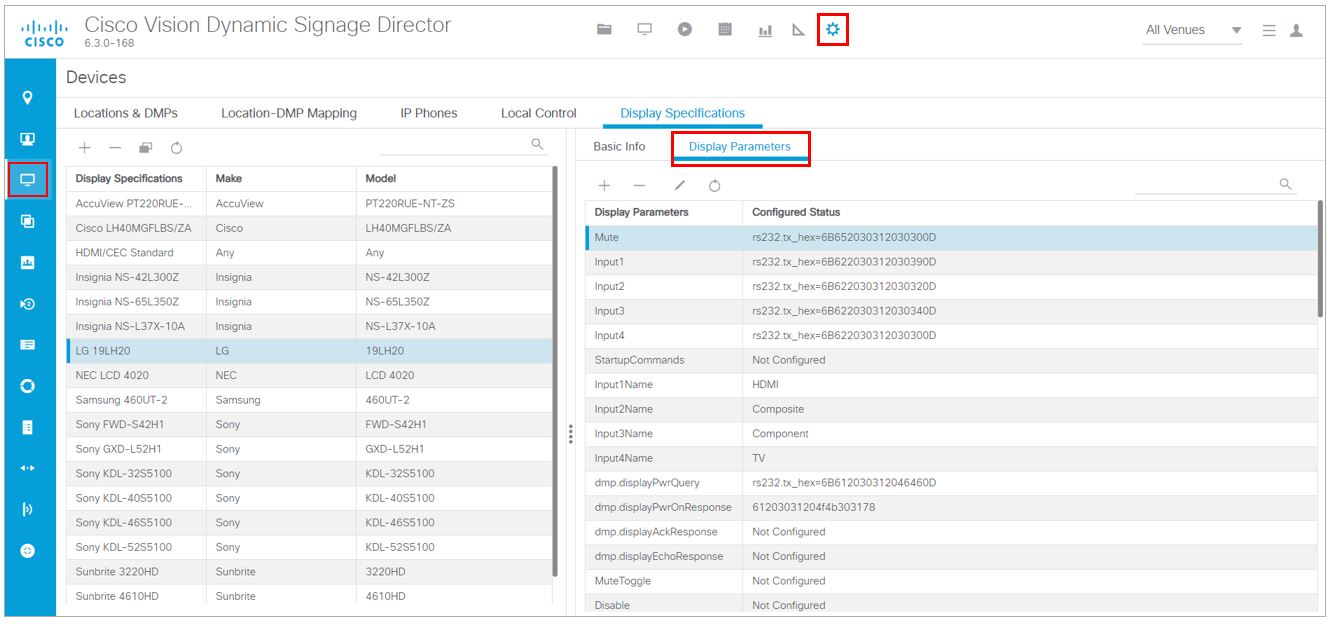Open the calendar grid icon in top navigation
1332x625 pixels.
click(725, 30)
